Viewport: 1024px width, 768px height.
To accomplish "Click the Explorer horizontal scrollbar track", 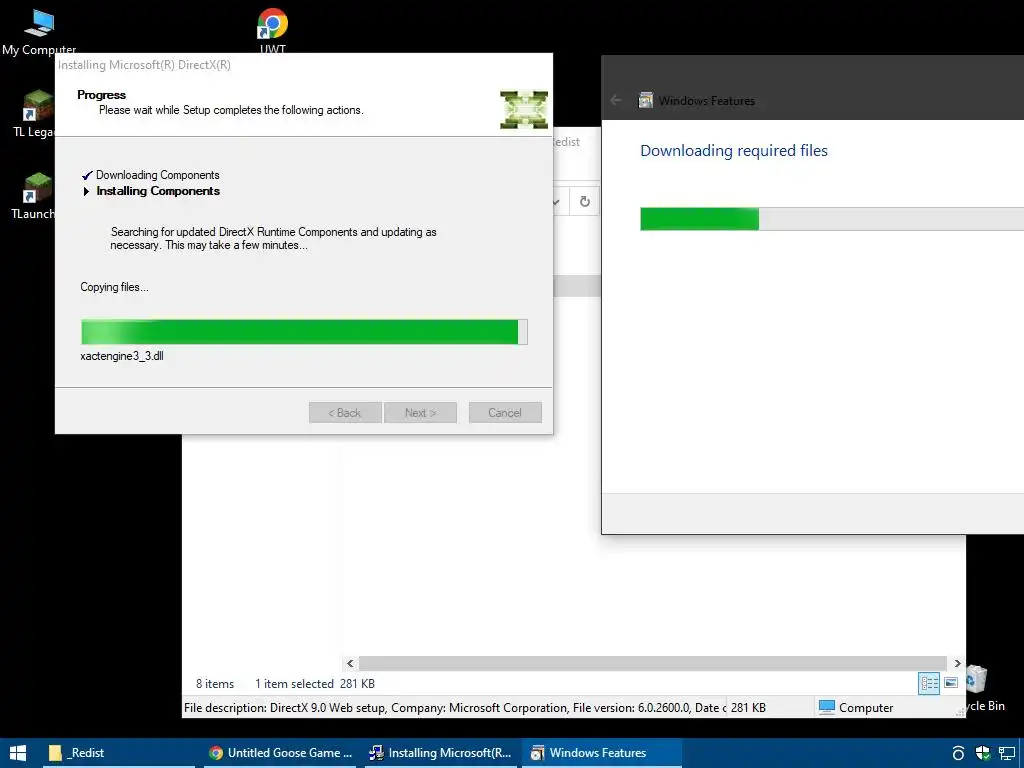I will [653, 663].
